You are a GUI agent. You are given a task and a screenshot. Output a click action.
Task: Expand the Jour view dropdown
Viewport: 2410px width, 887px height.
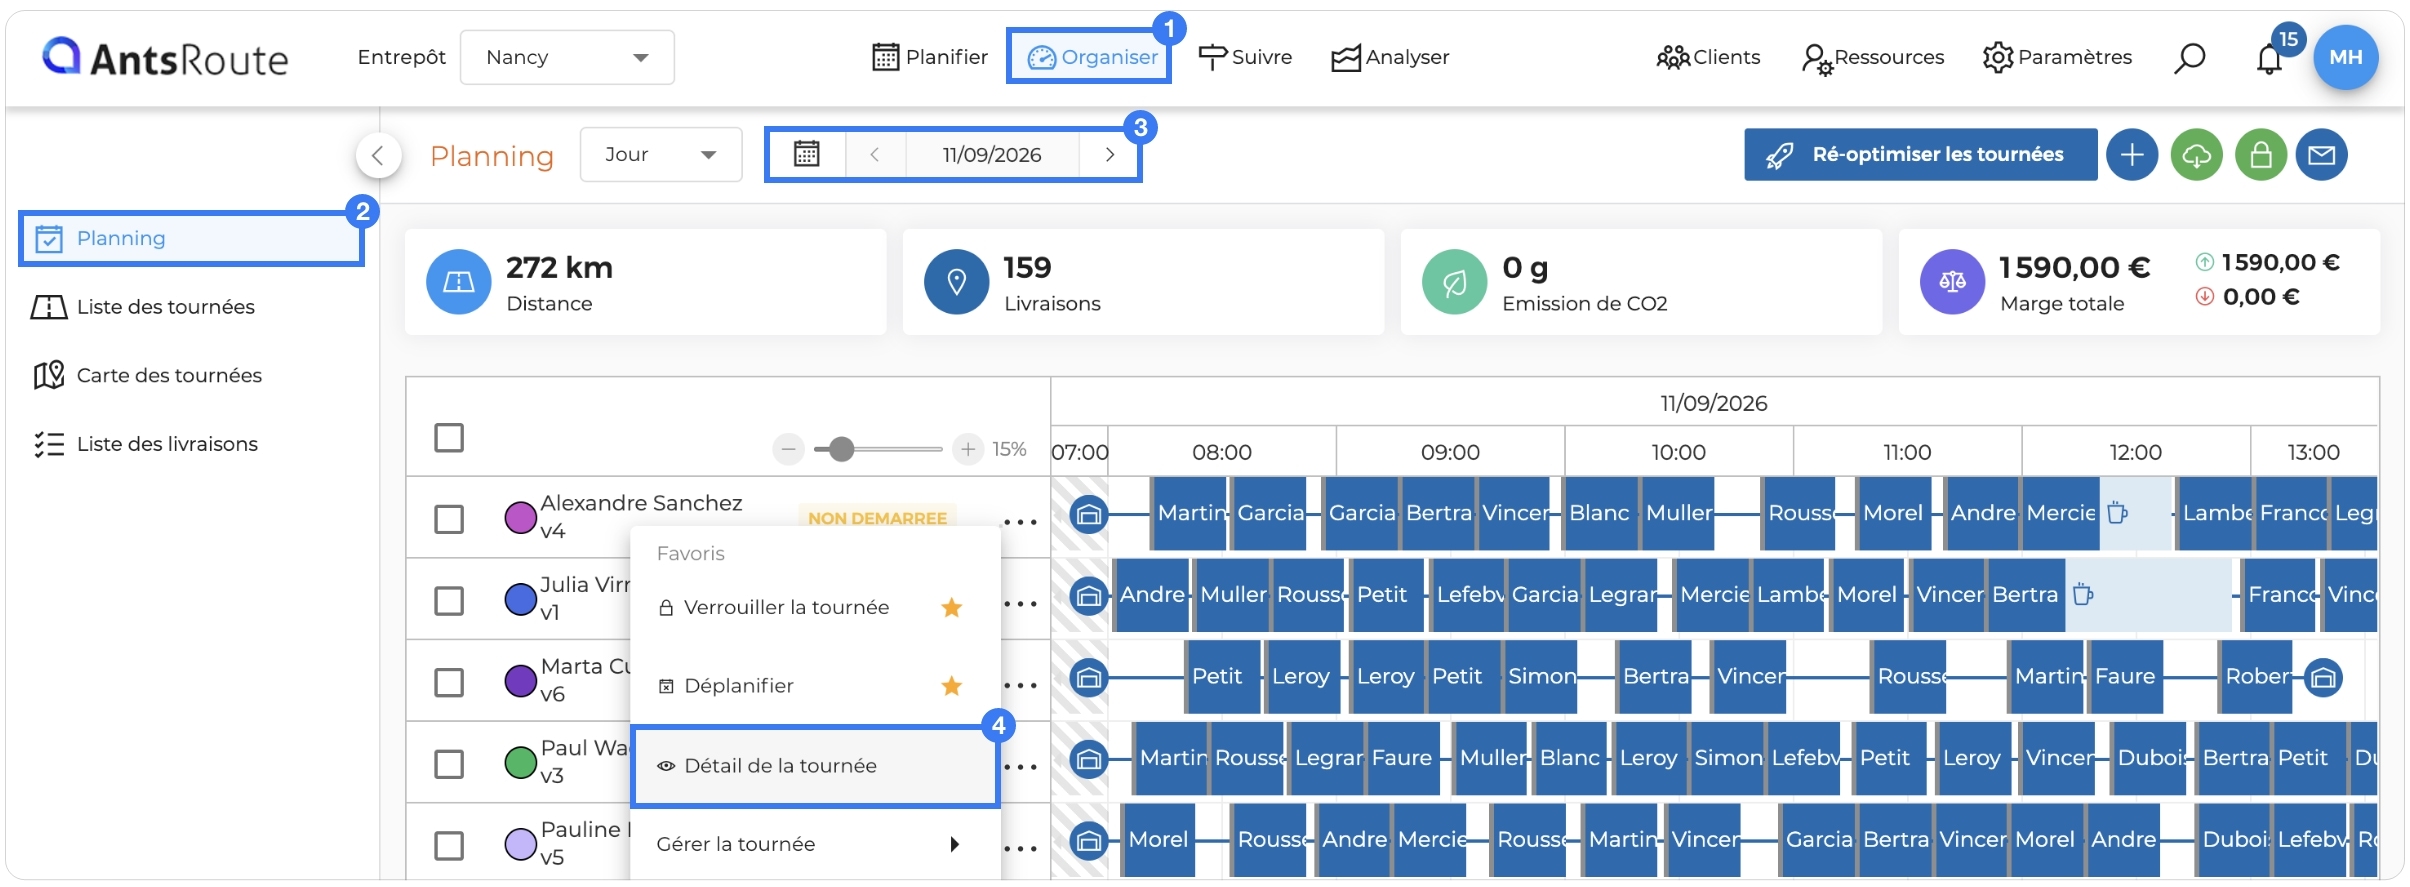pos(661,154)
